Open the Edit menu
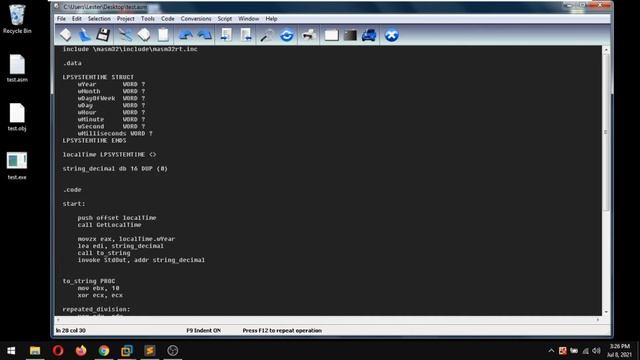Viewport: 640px width, 360px height. tap(77, 19)
